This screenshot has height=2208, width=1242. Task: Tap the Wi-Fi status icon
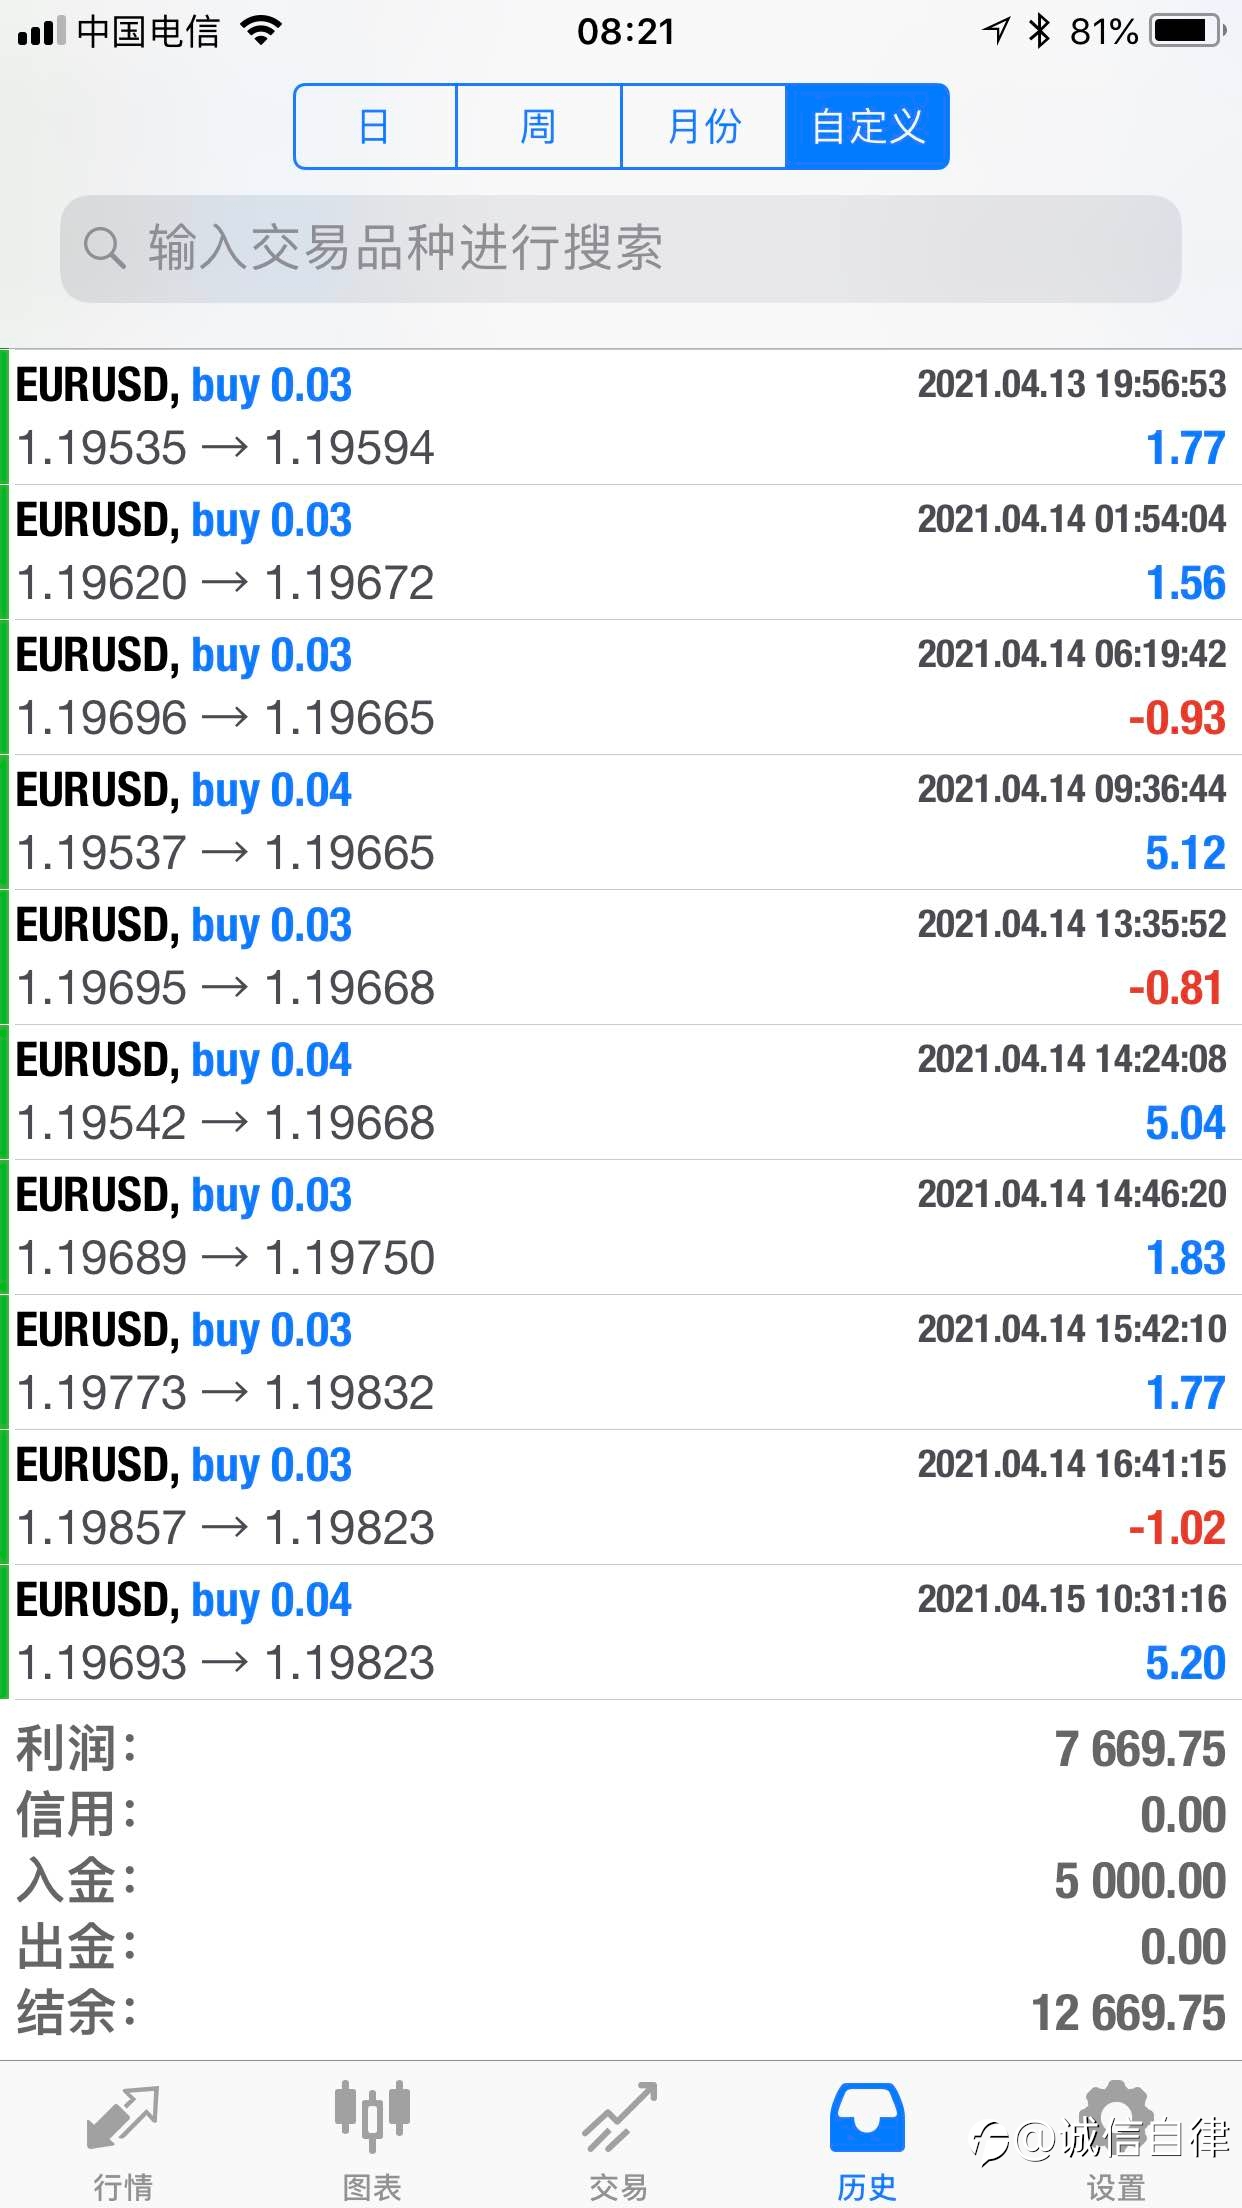[262, 32]
